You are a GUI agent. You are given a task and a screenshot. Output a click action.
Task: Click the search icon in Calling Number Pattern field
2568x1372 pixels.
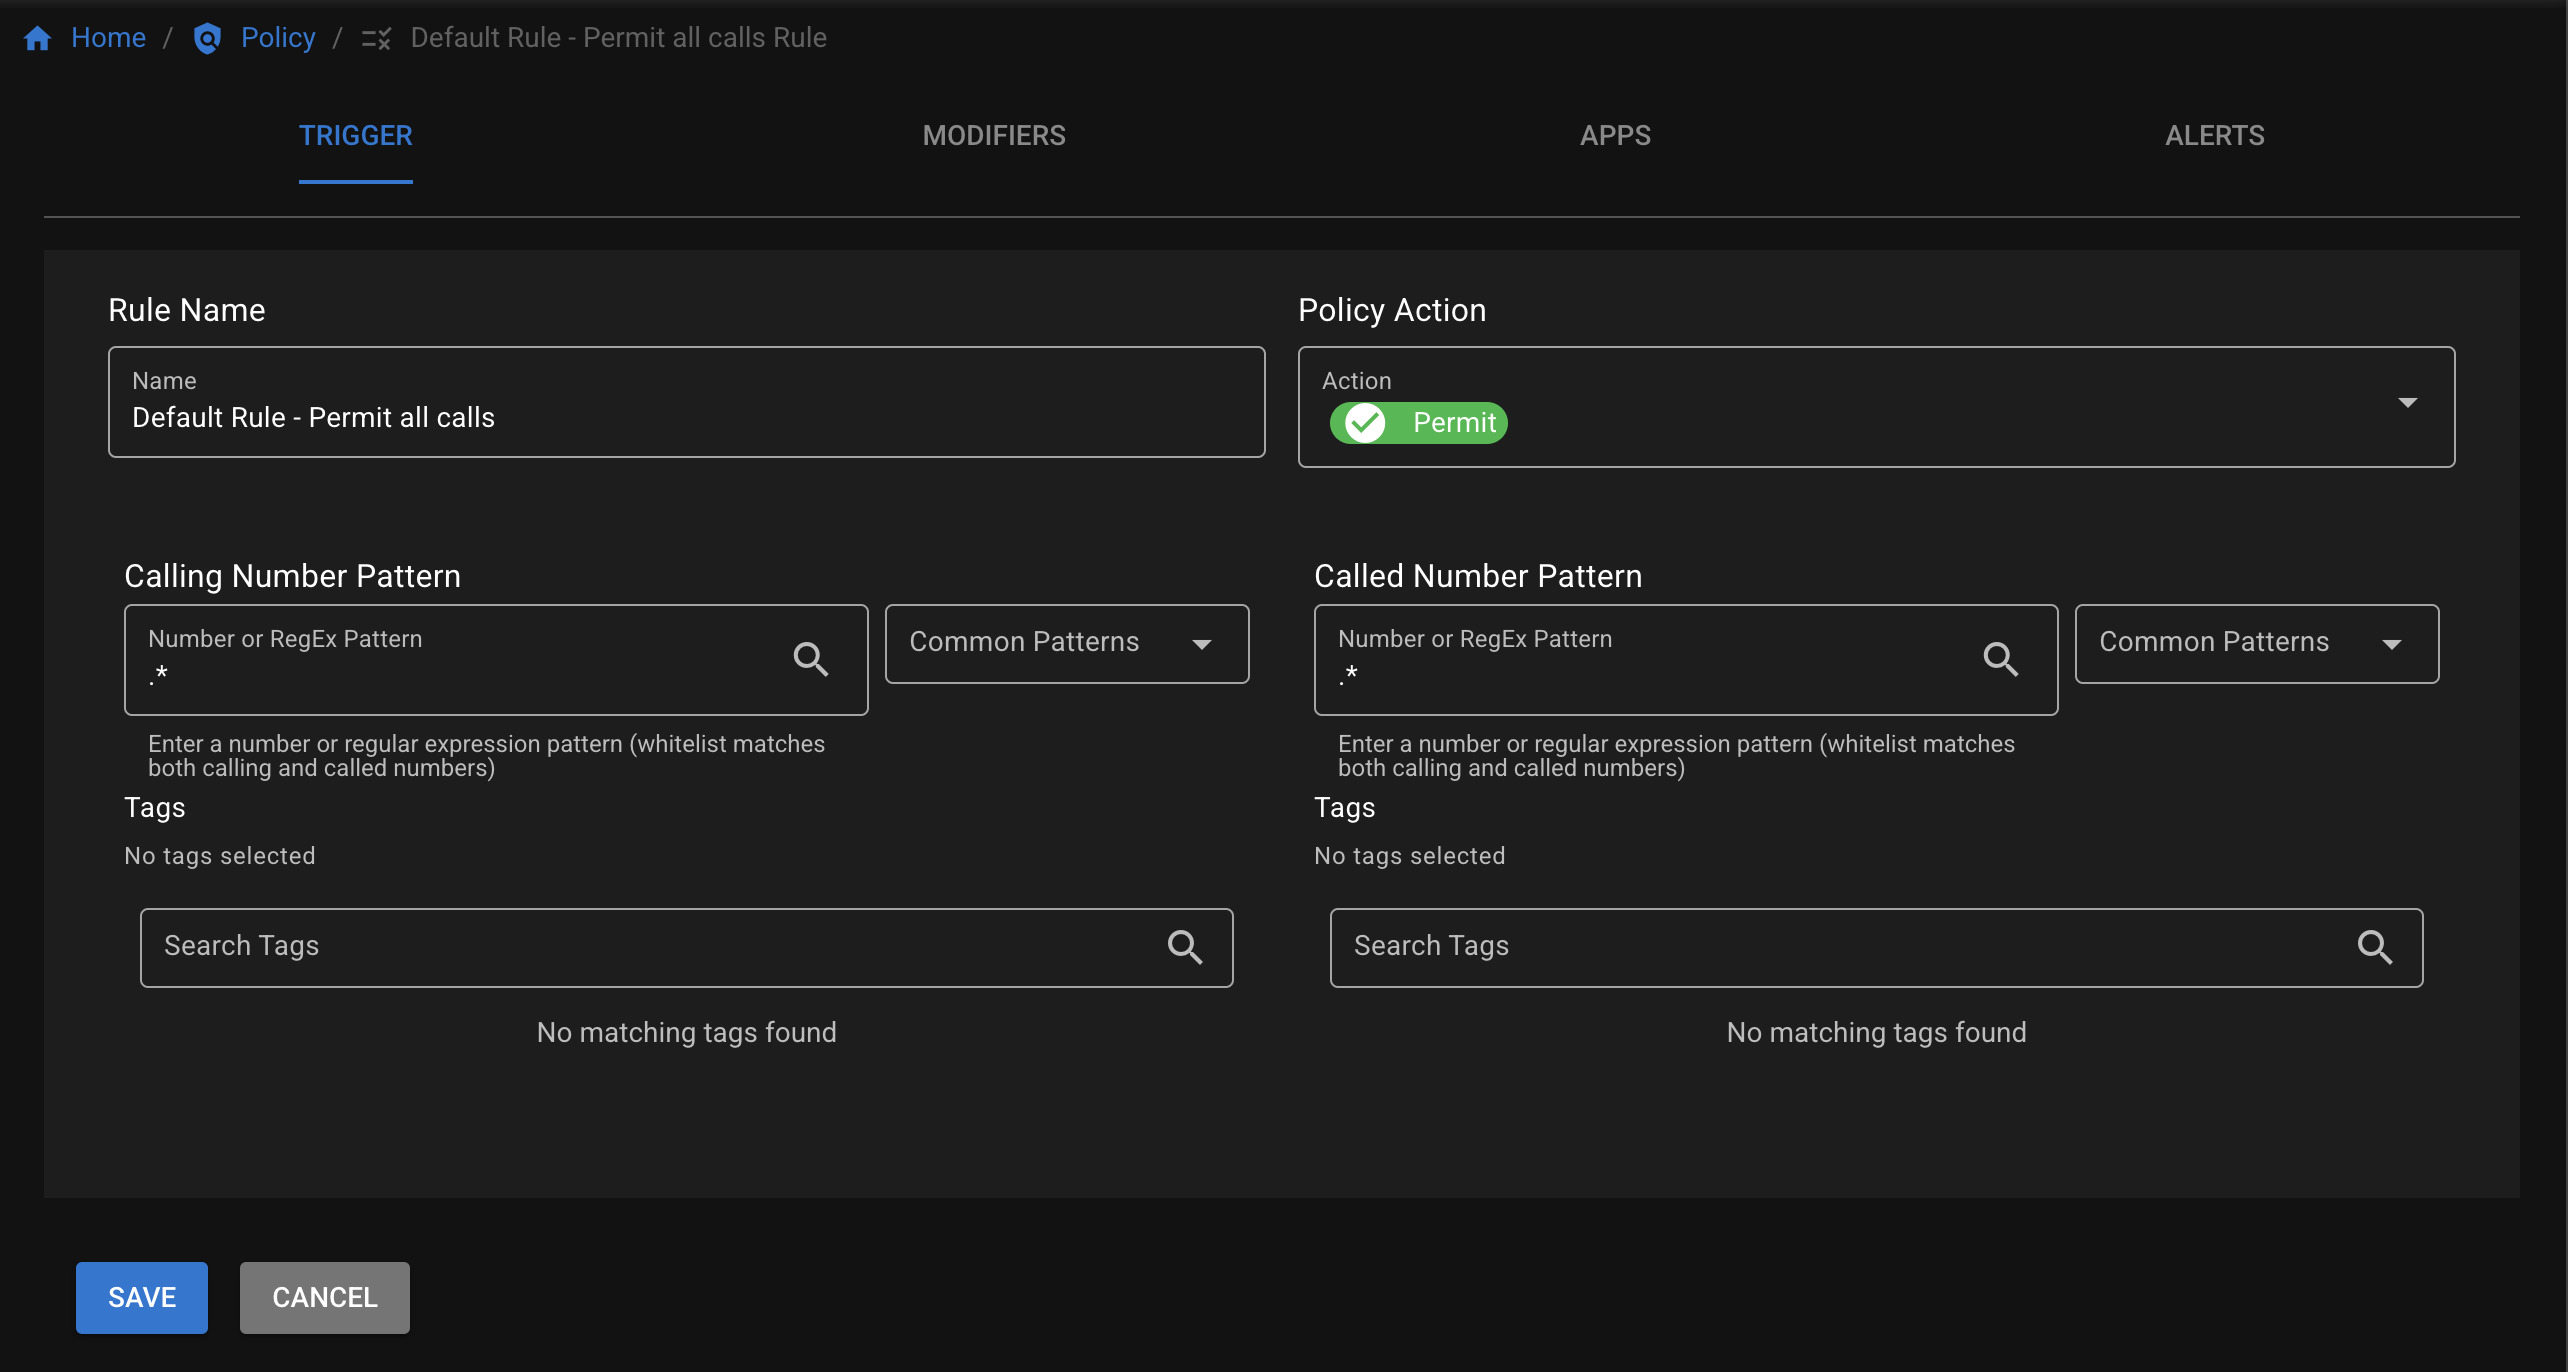tap(810, 659)
